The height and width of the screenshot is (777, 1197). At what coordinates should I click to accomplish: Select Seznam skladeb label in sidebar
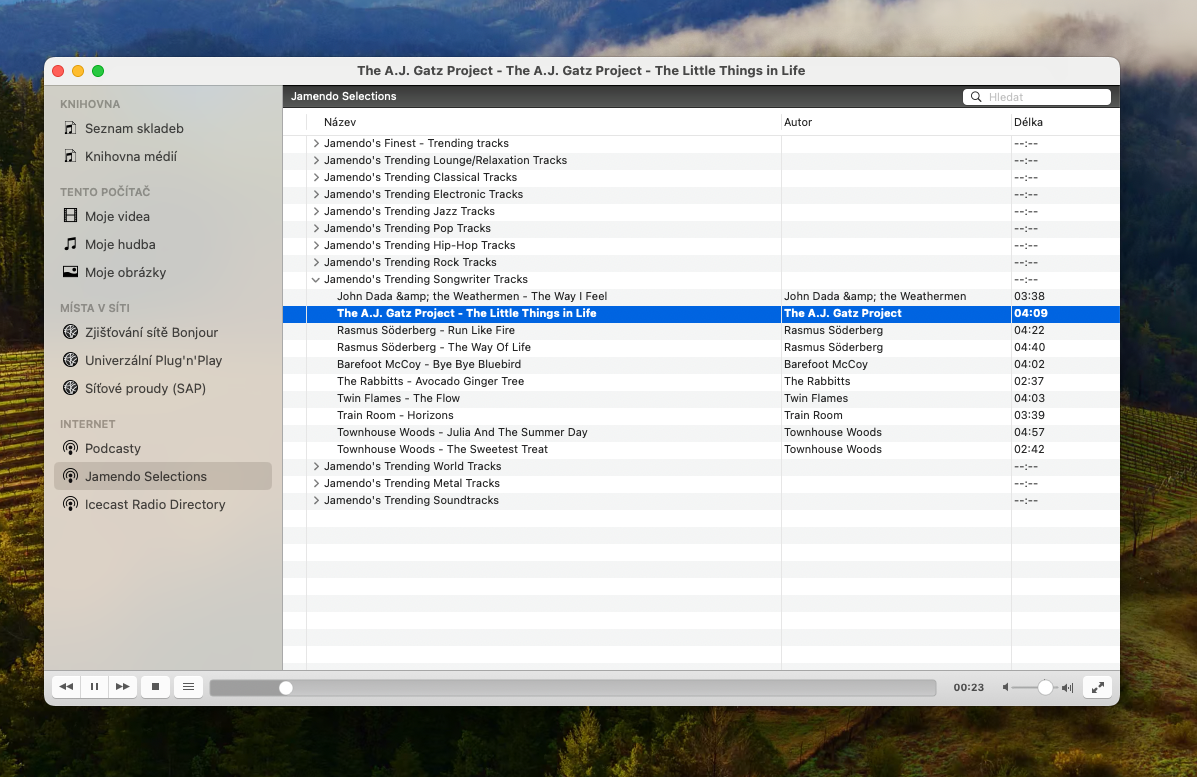point(134,128)
